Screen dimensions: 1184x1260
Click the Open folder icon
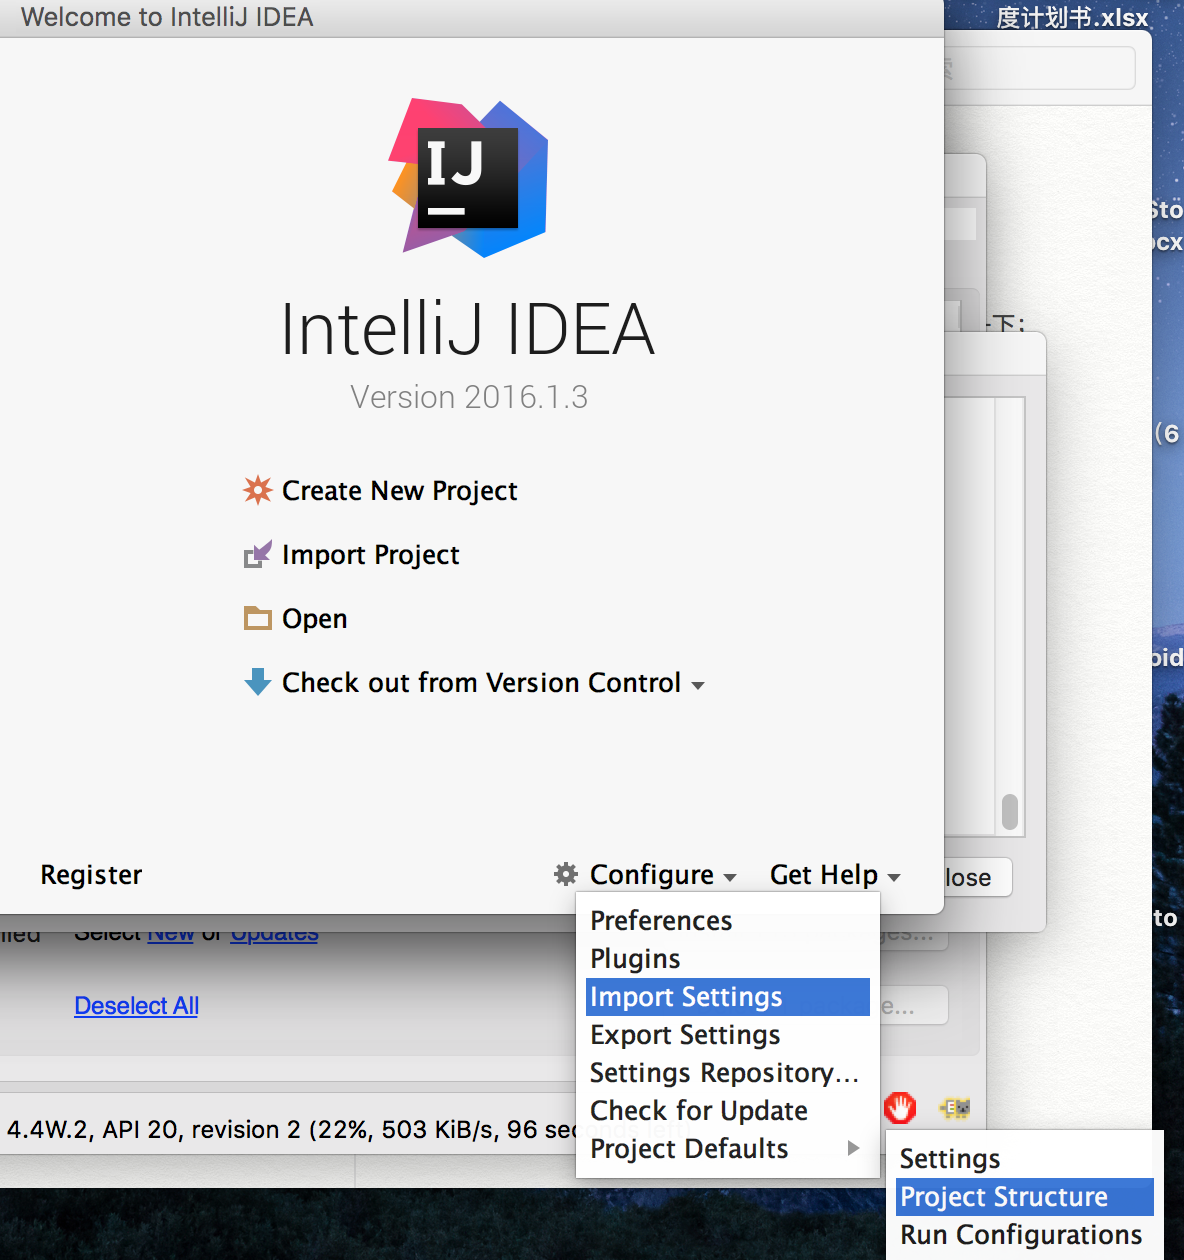pyautogui.click(x=258, y=618)
